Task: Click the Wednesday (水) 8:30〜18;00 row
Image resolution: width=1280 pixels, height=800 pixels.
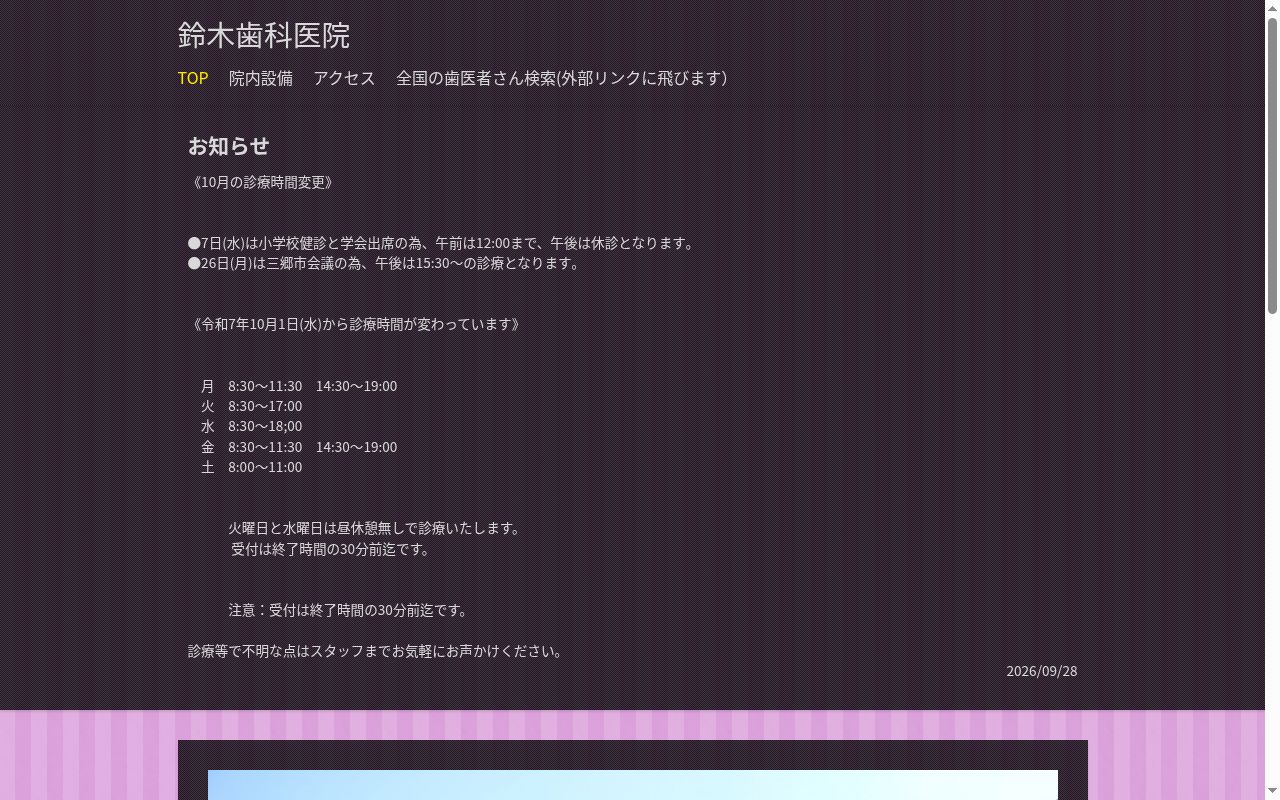Action: [x=251, y=426]
